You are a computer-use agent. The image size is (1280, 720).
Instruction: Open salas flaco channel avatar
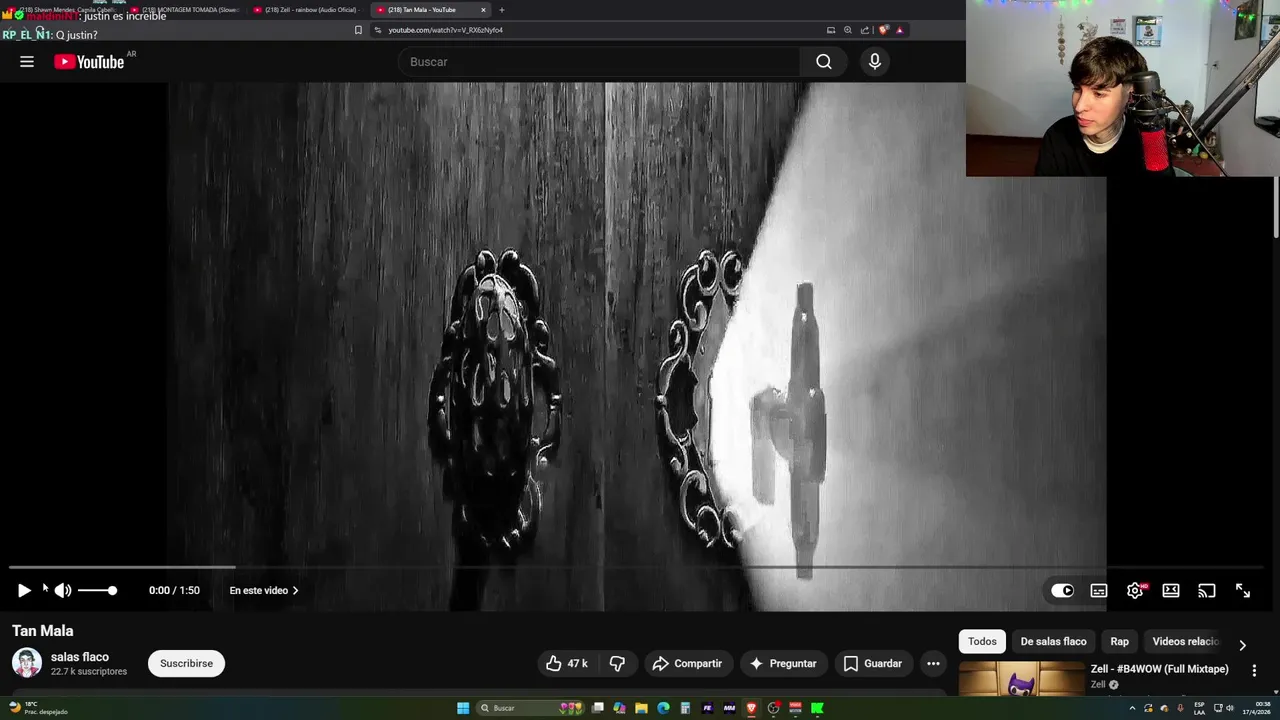[x=27, y=663]
